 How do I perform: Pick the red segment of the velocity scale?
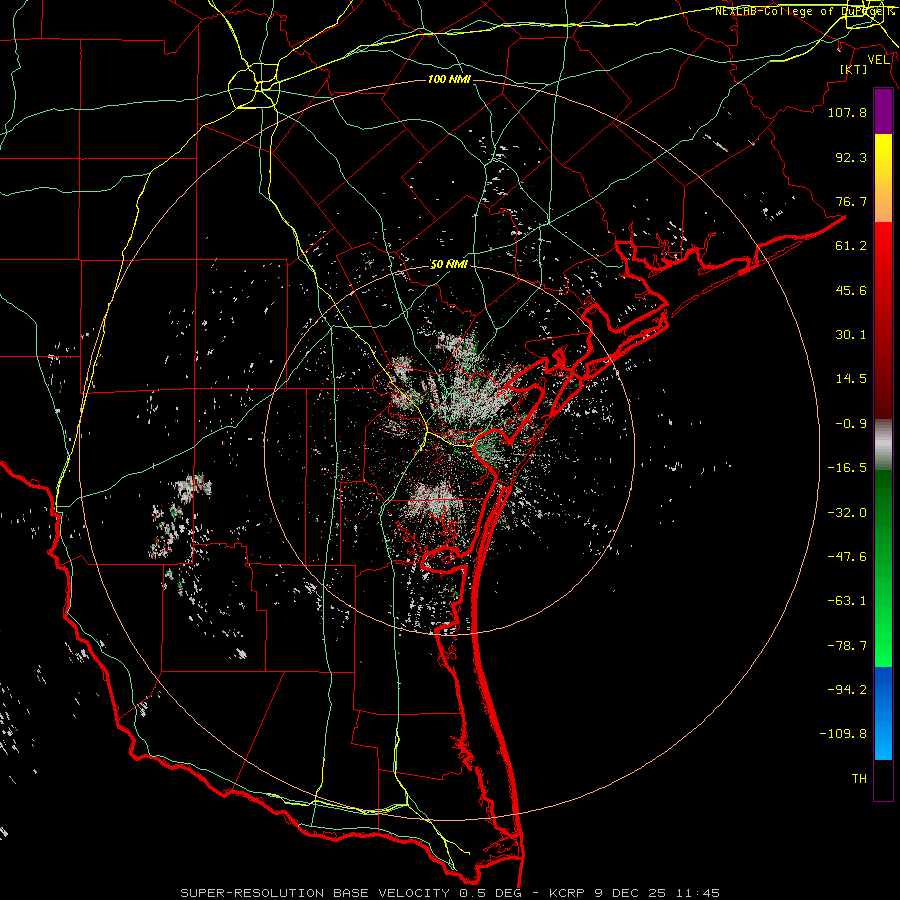point(883,320)
